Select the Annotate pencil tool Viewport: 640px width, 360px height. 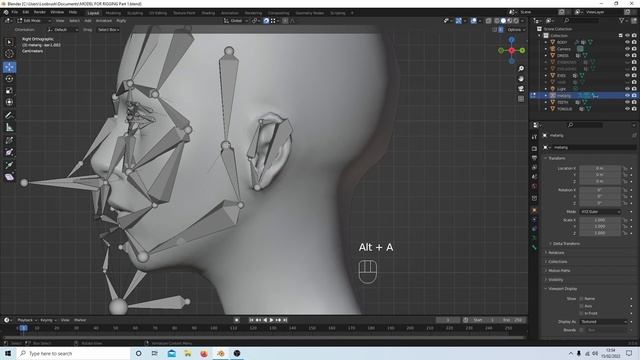tap(9, 116)
